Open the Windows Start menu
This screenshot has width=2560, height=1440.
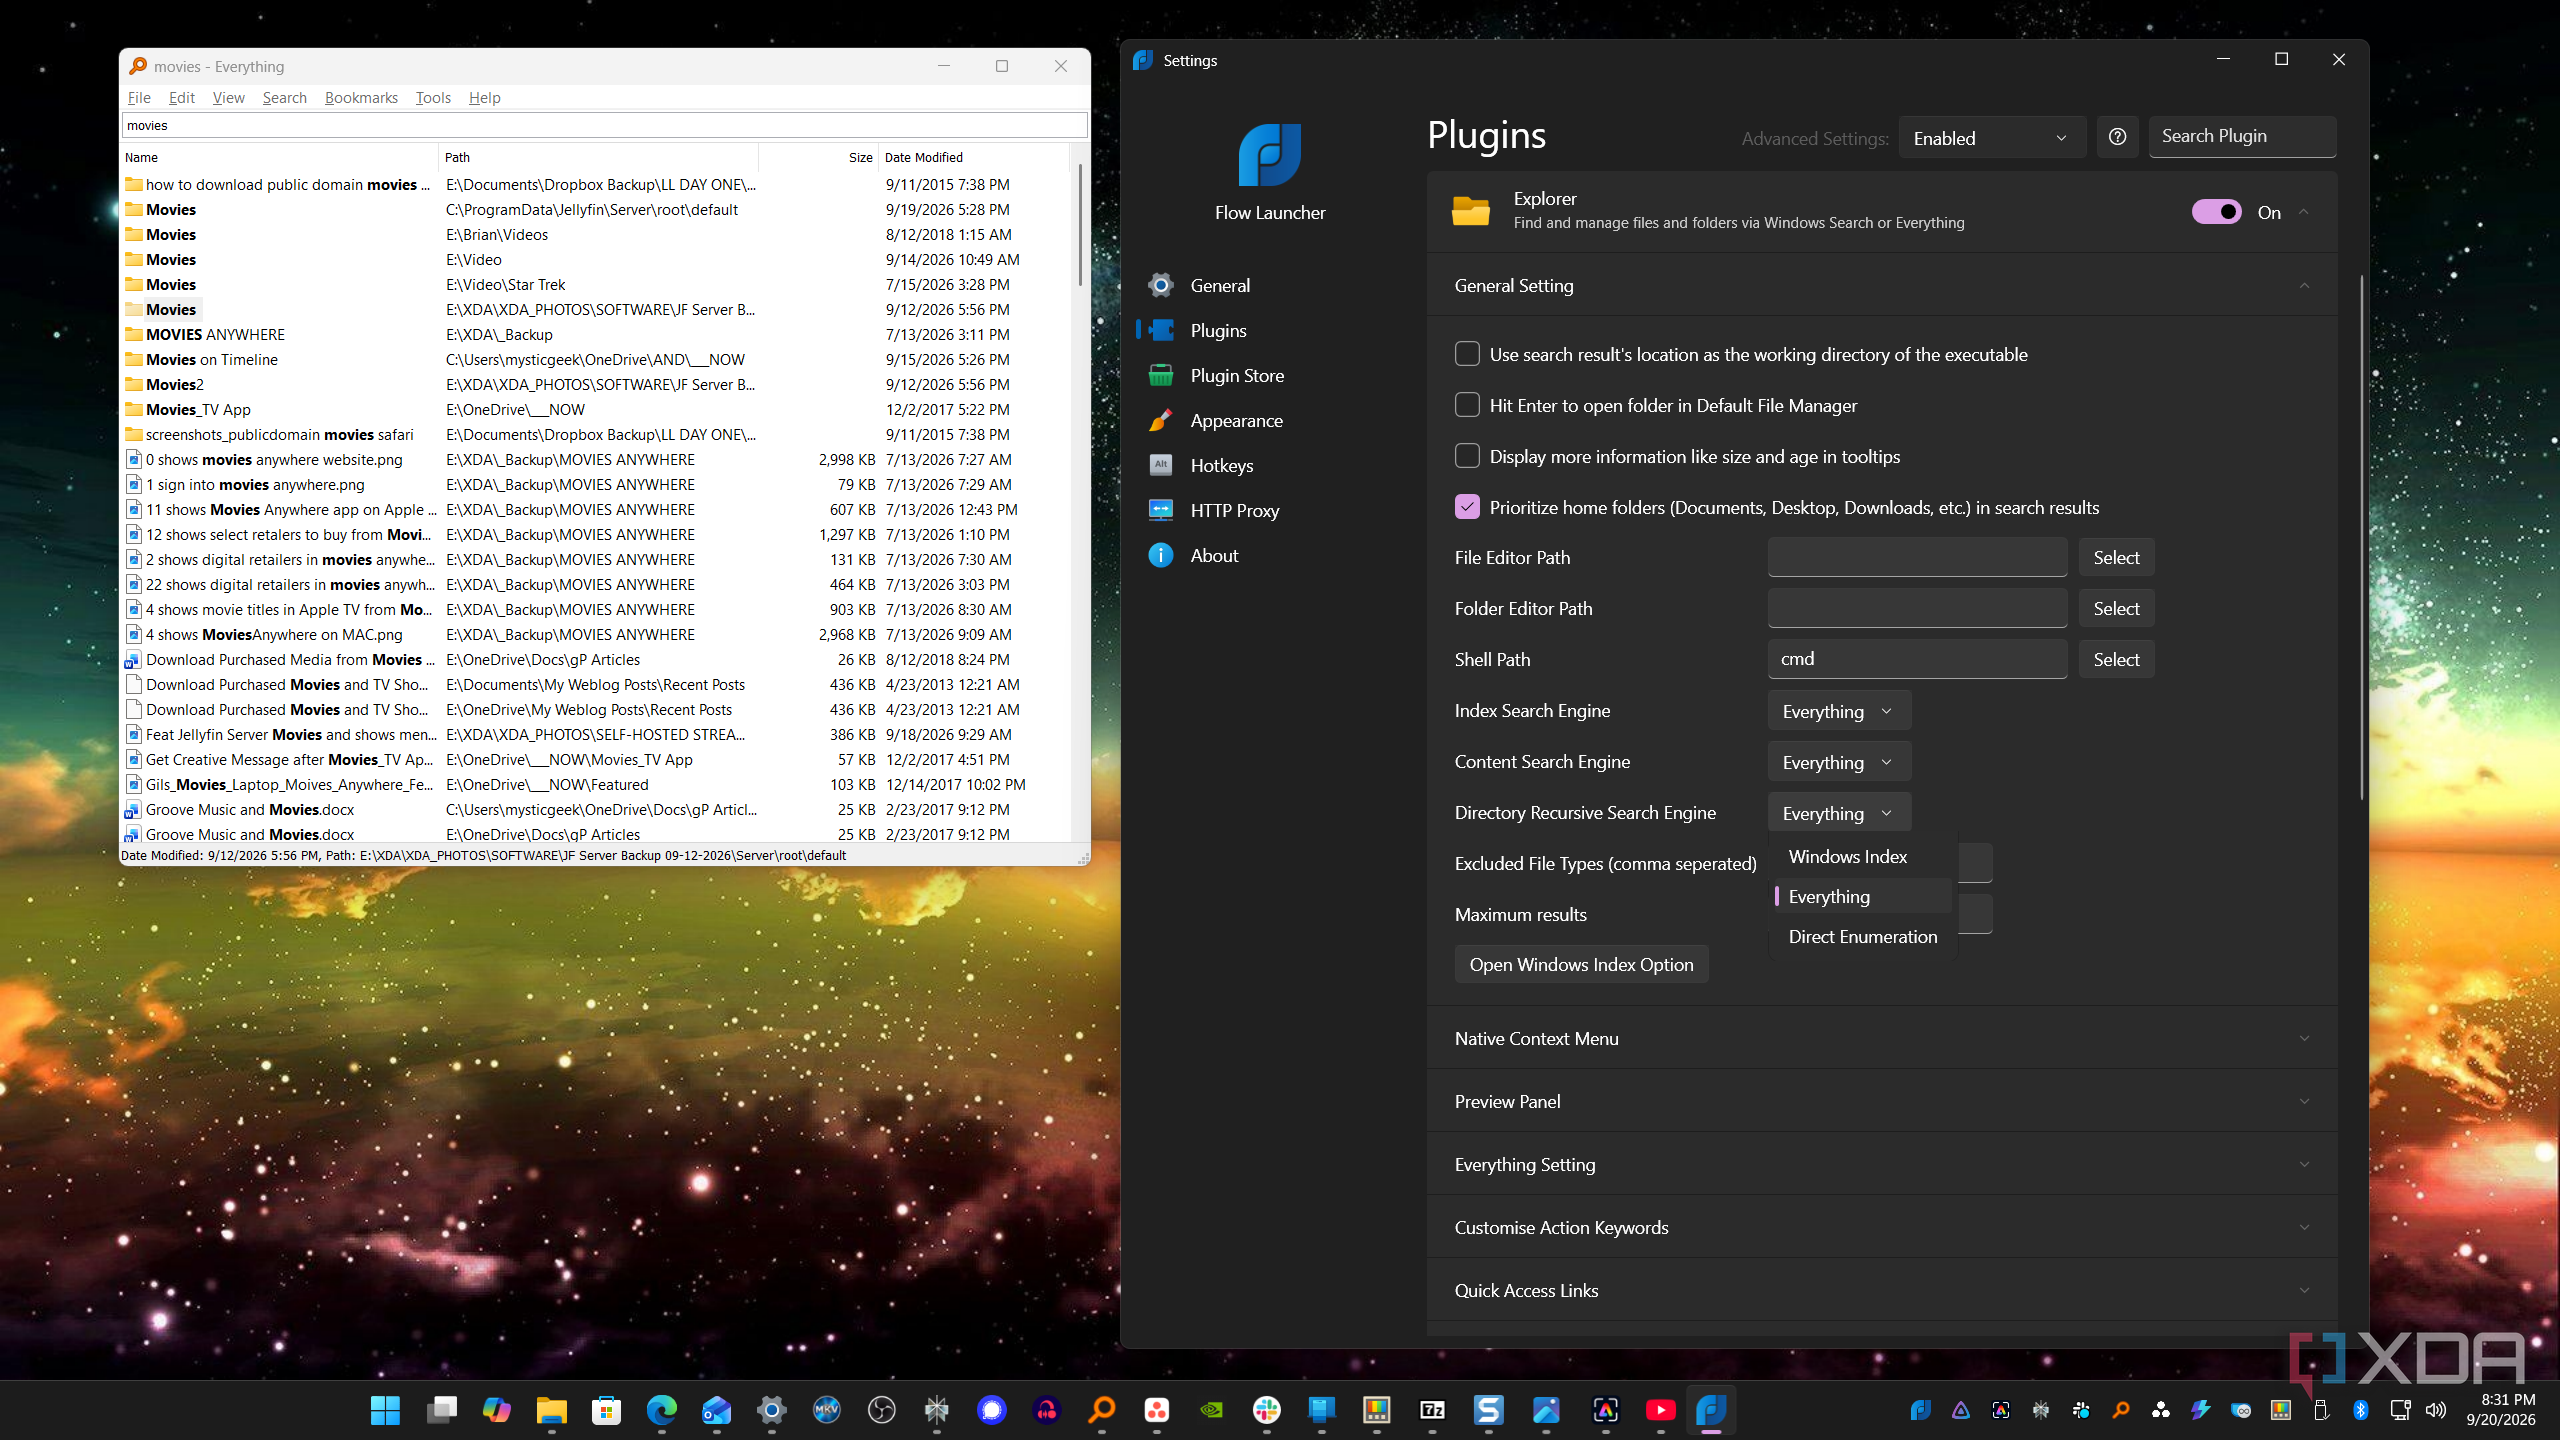click(385, 1410)
